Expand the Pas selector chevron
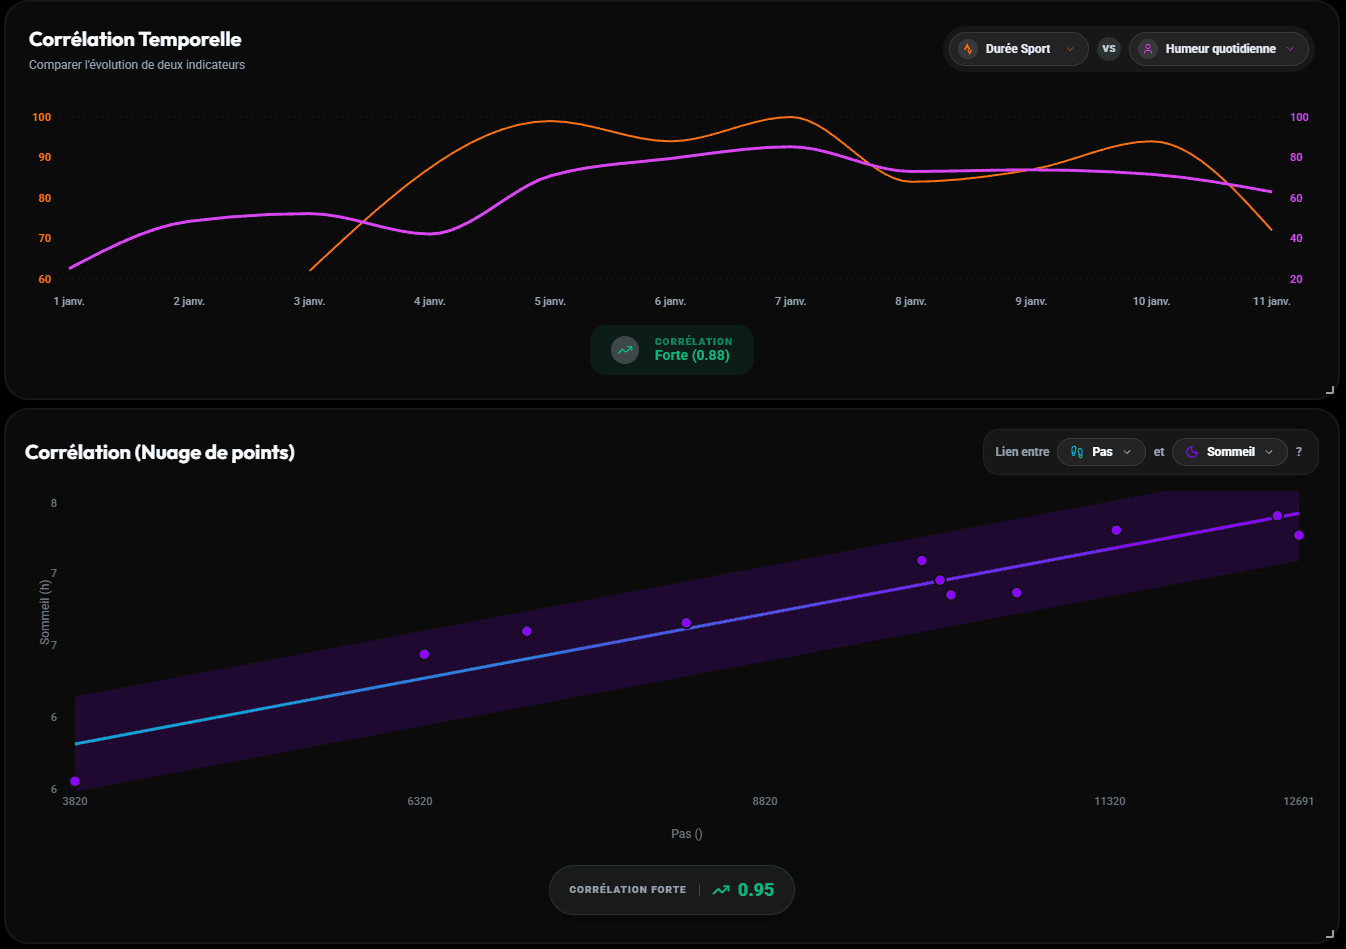The width and height of the screenshot is (1346, 949). tap(1127, 452)
